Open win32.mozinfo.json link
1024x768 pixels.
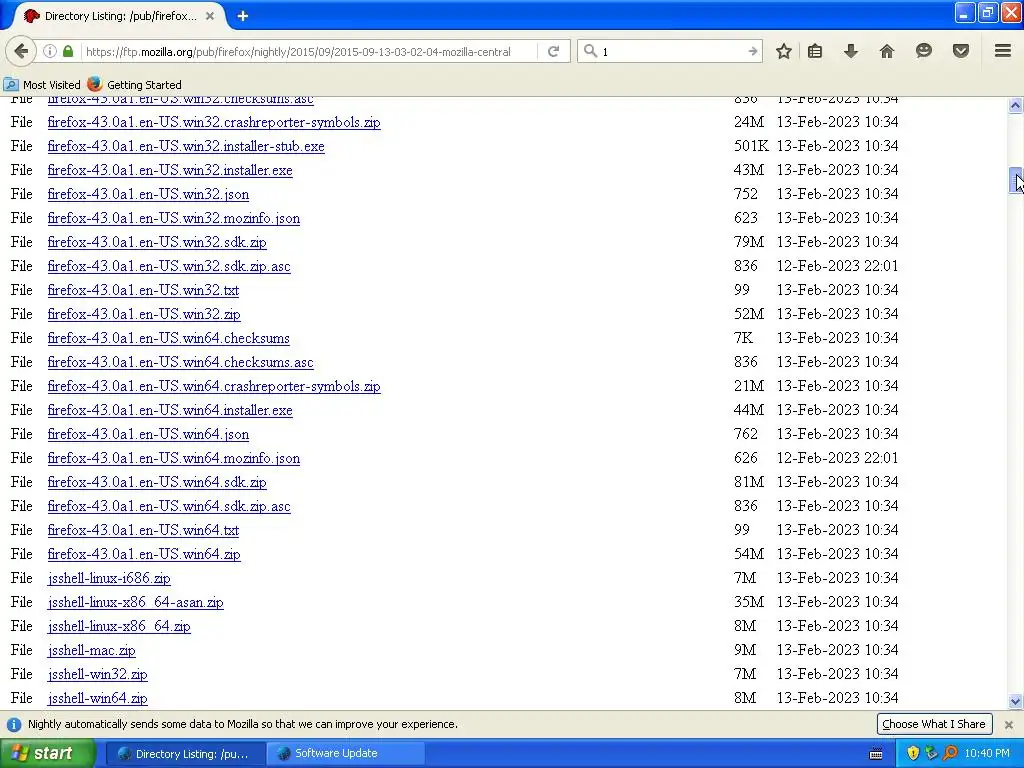pyautogui.click(x=174, y=218)
